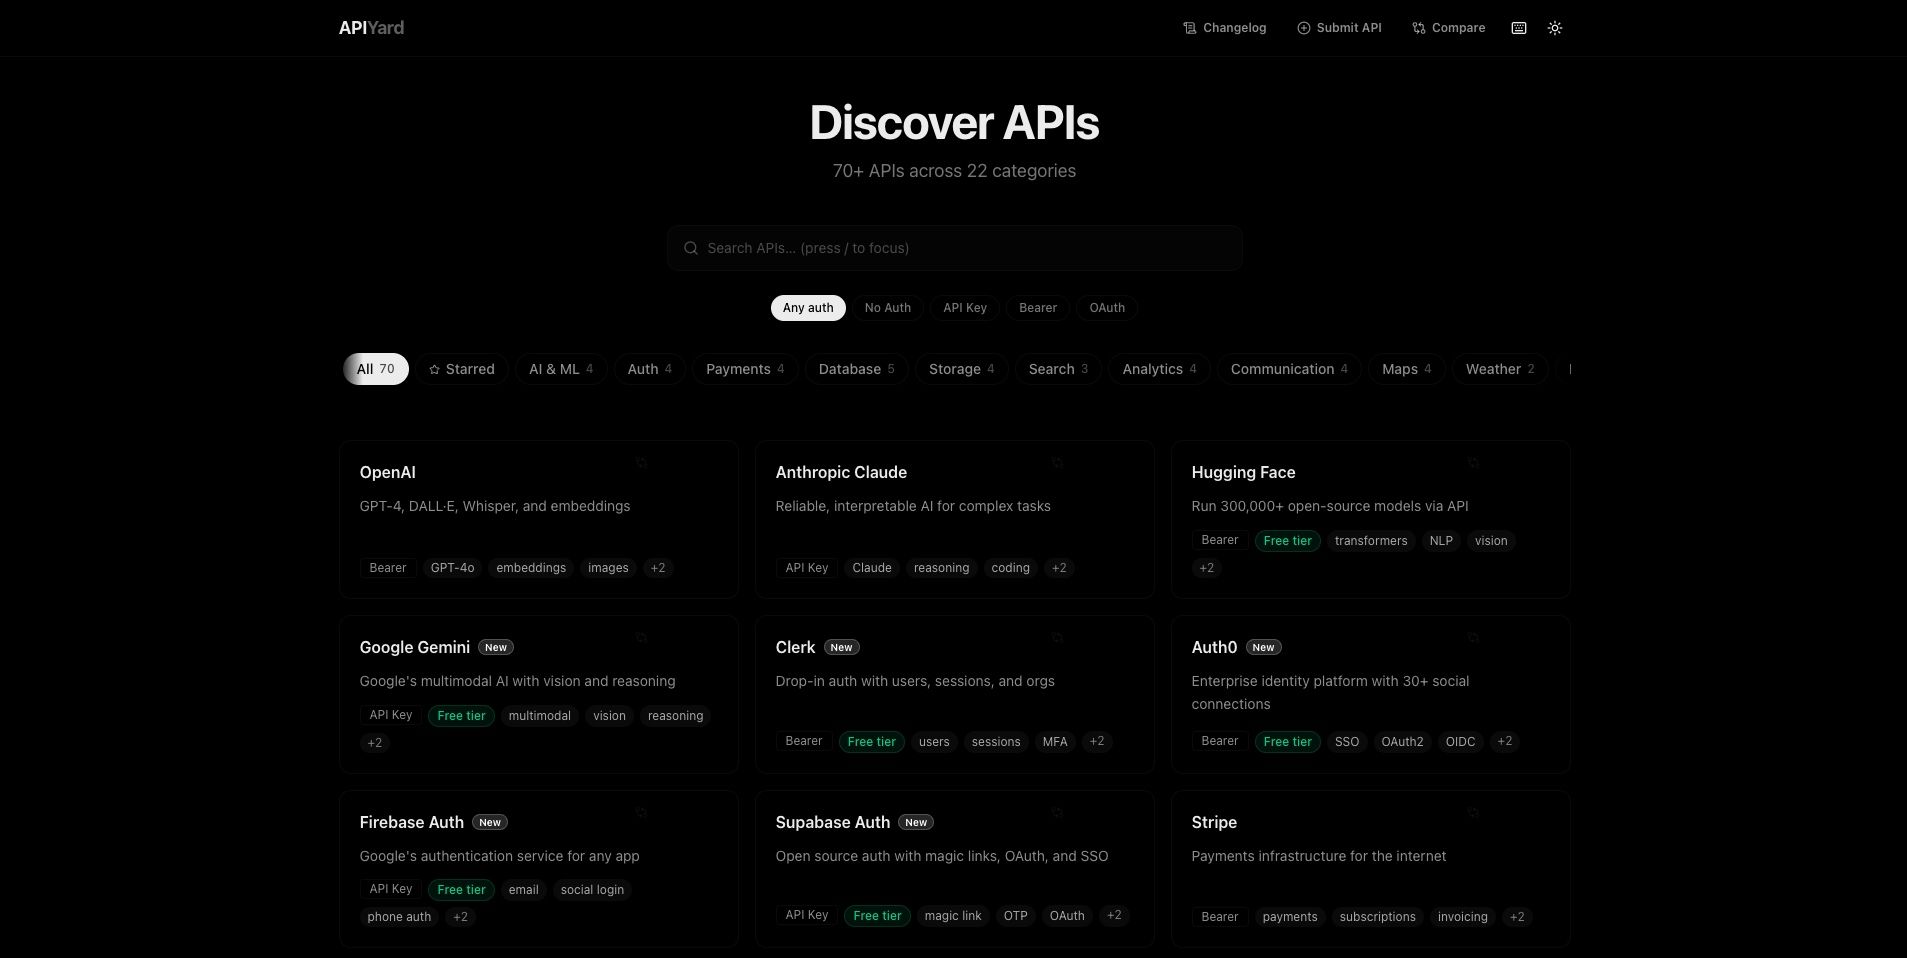The height and width of the screenshot is (958, 1907).
Task: Open the Anthropic Claude card title
Action: click(842, 472)
